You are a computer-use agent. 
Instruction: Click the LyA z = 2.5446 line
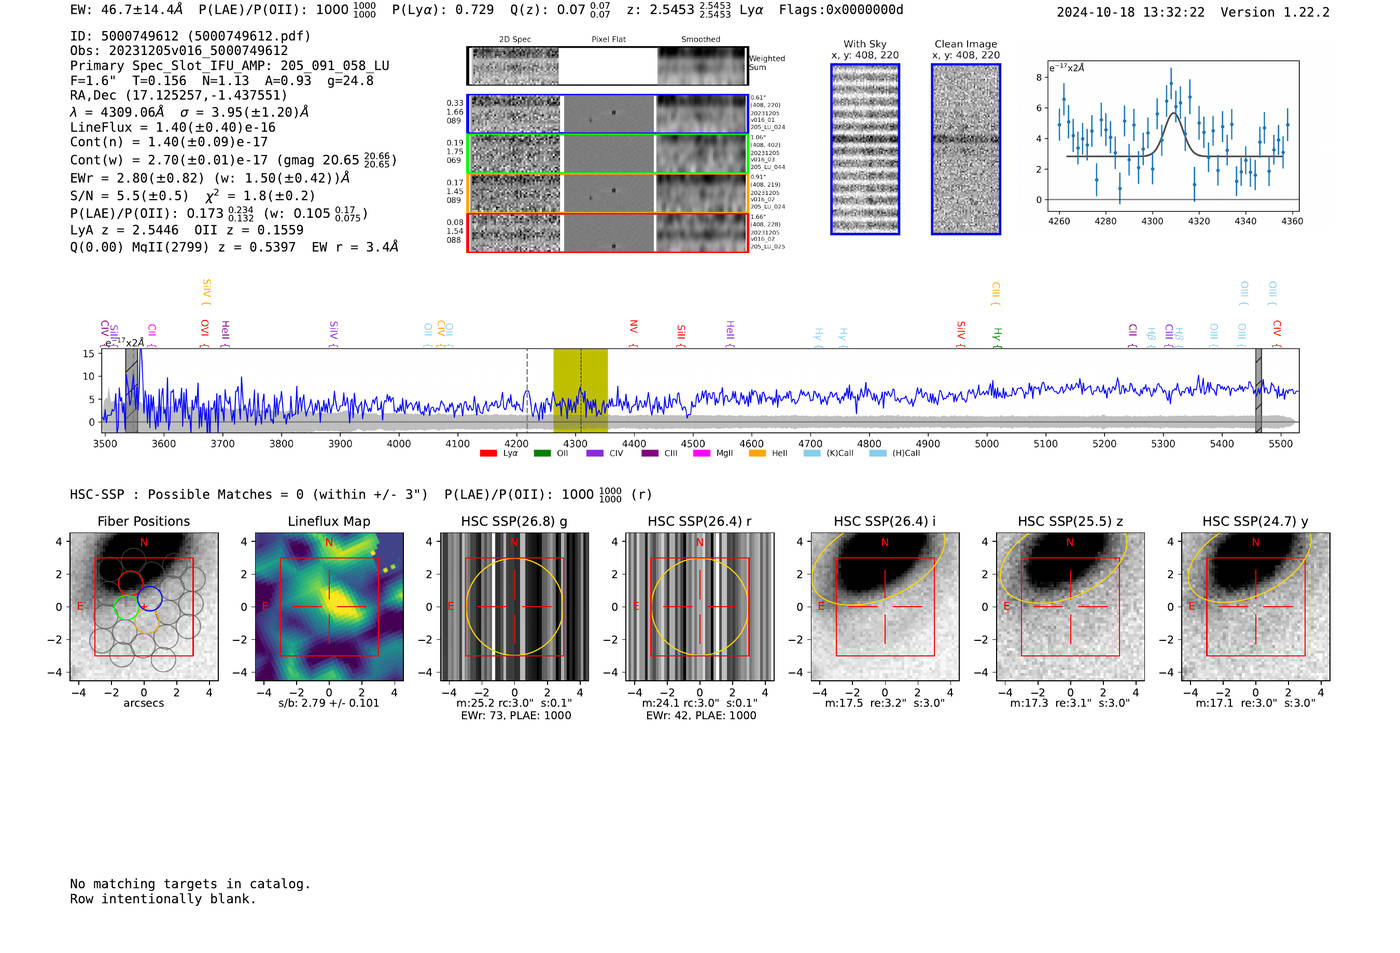(x=125, y=230)
